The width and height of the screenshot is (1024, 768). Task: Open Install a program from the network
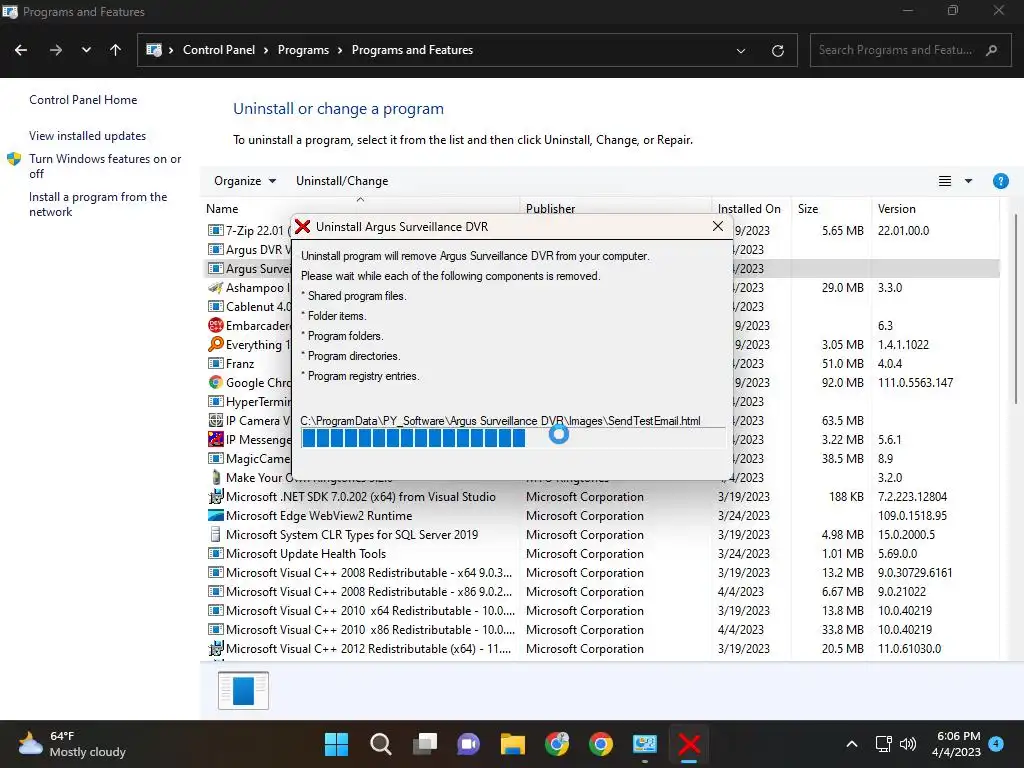coord(98,204)
